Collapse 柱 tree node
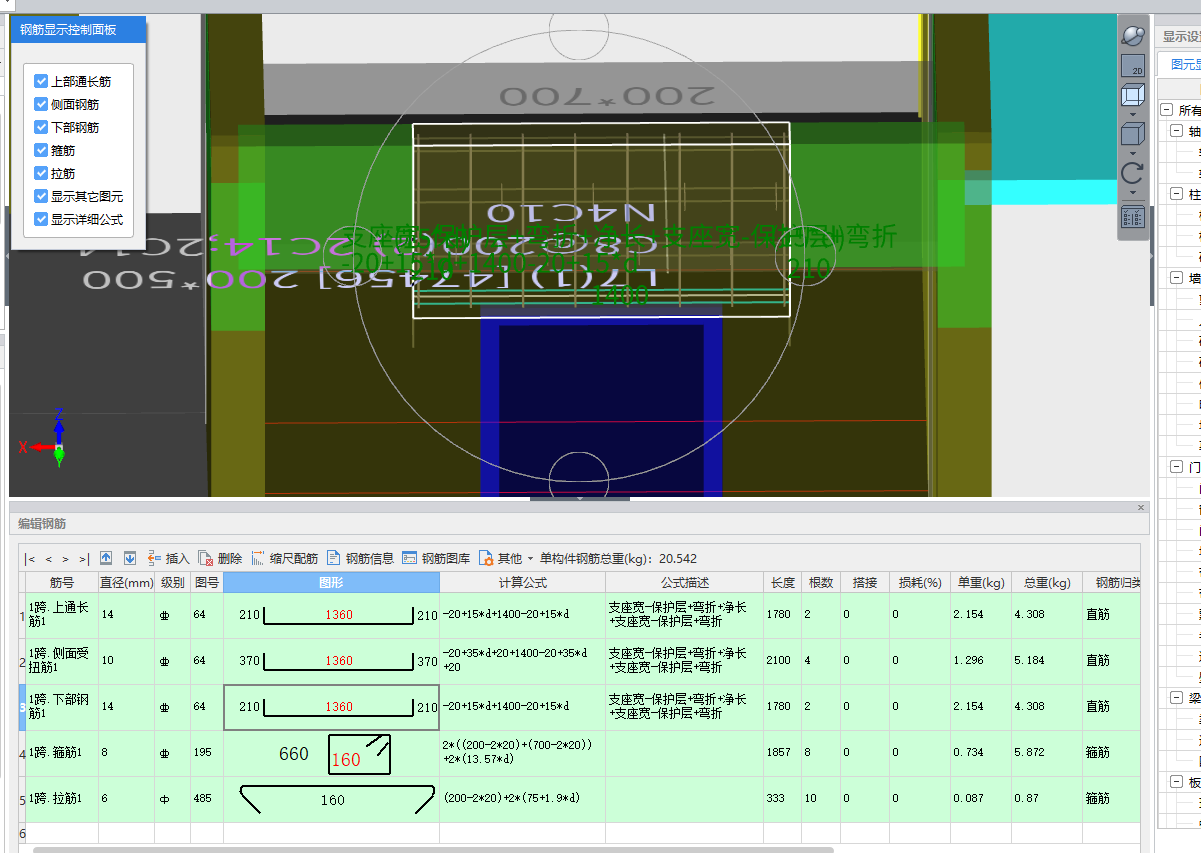1201x853 pixels. [1177, 194]
